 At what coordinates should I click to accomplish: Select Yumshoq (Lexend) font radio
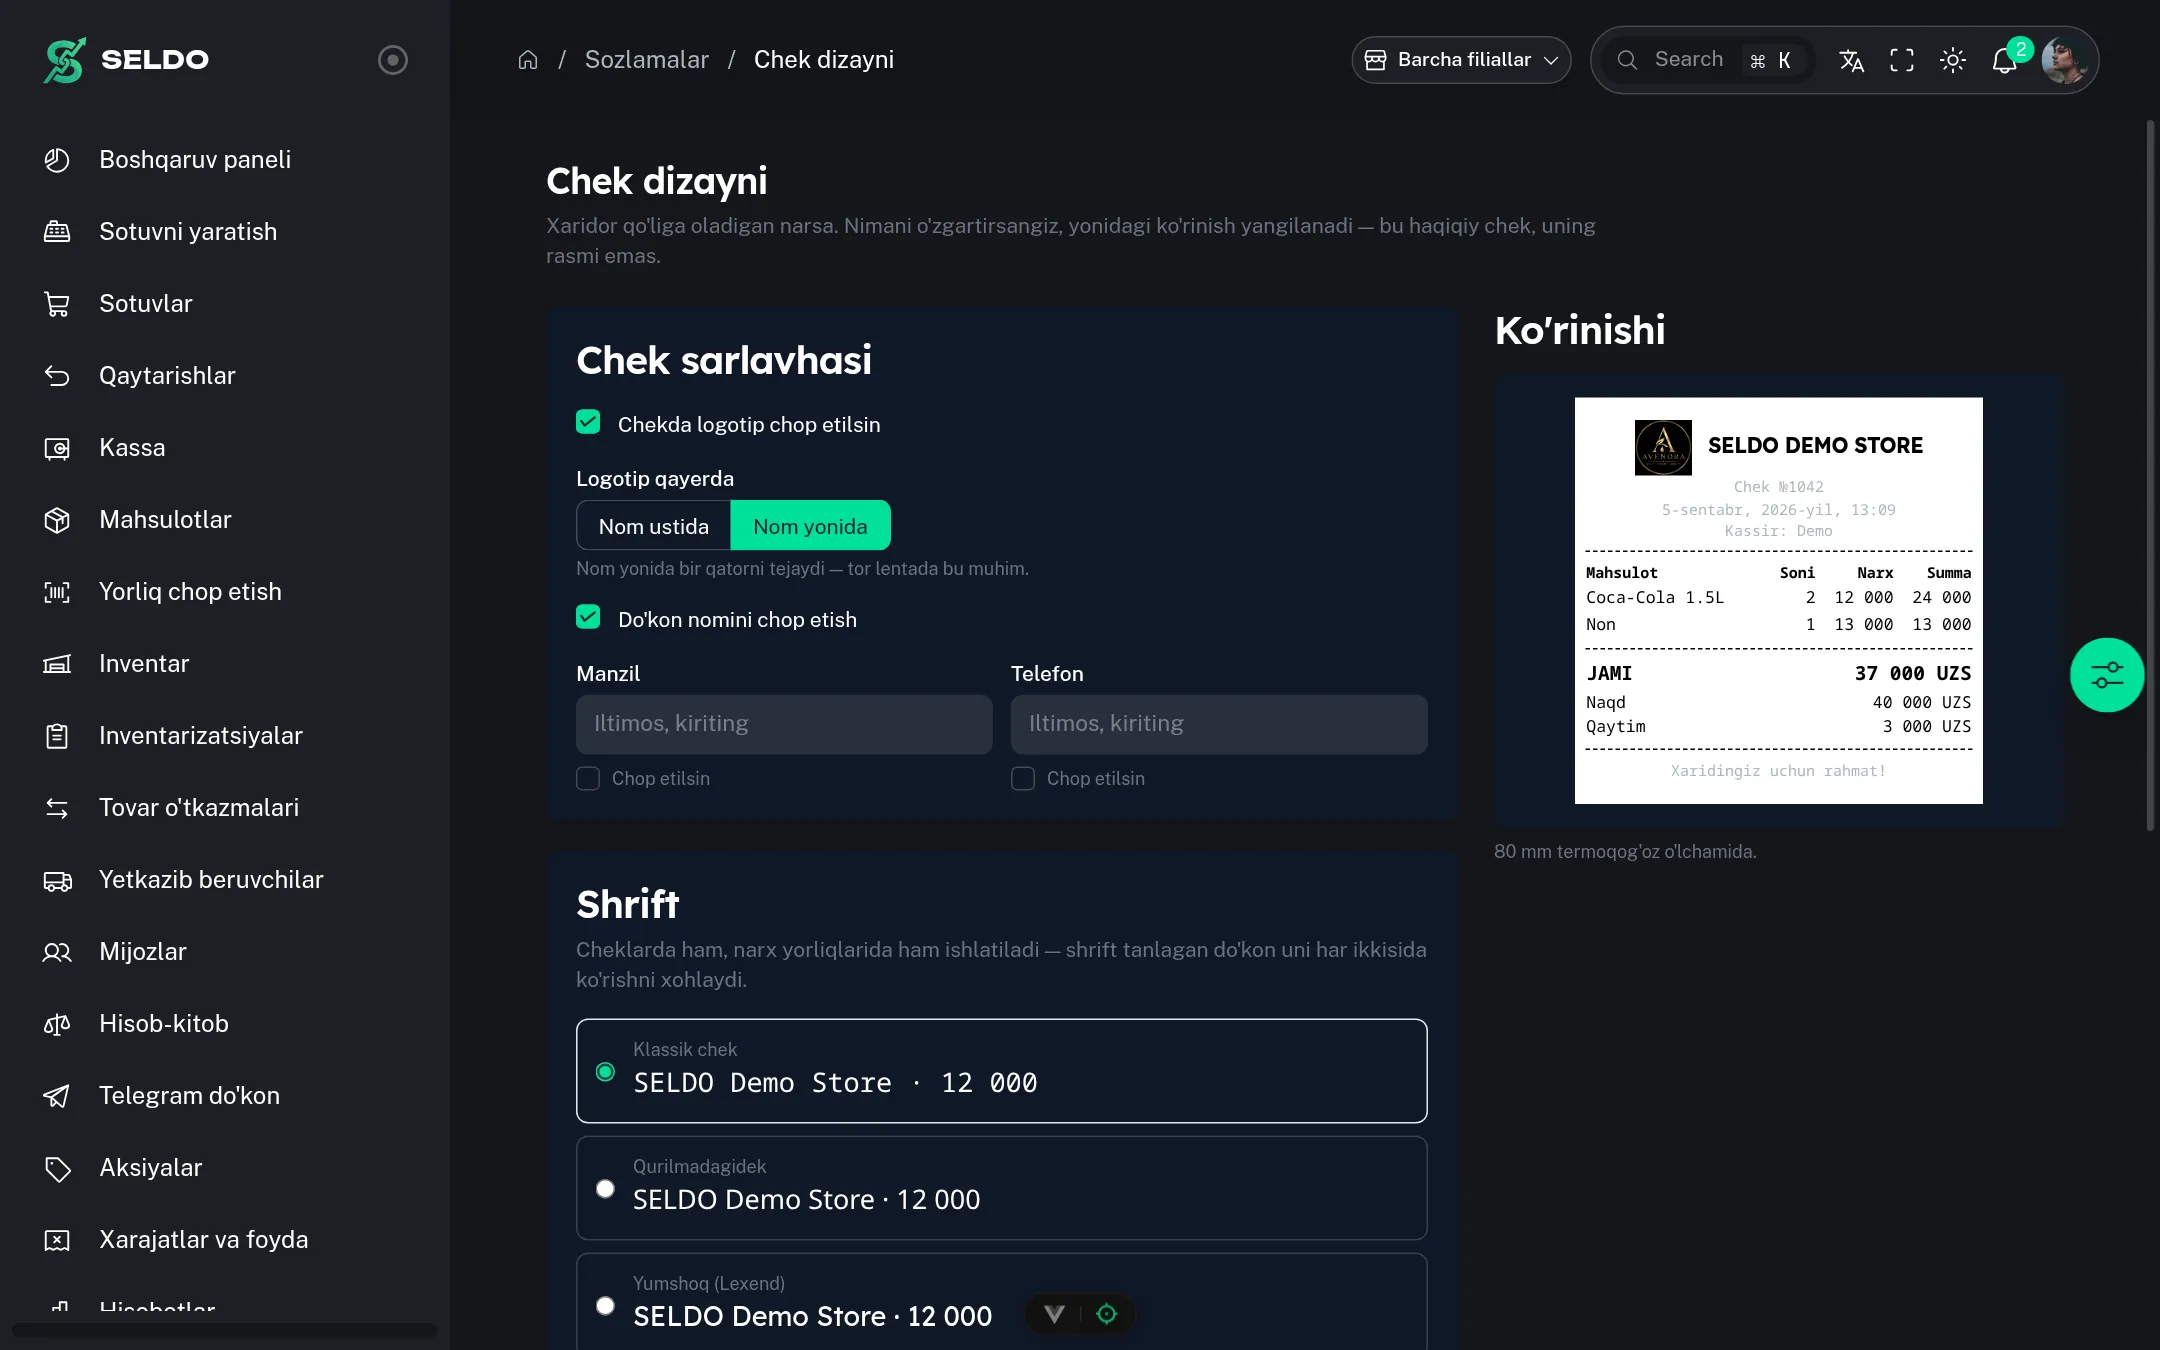click(x=605, y=1306)
